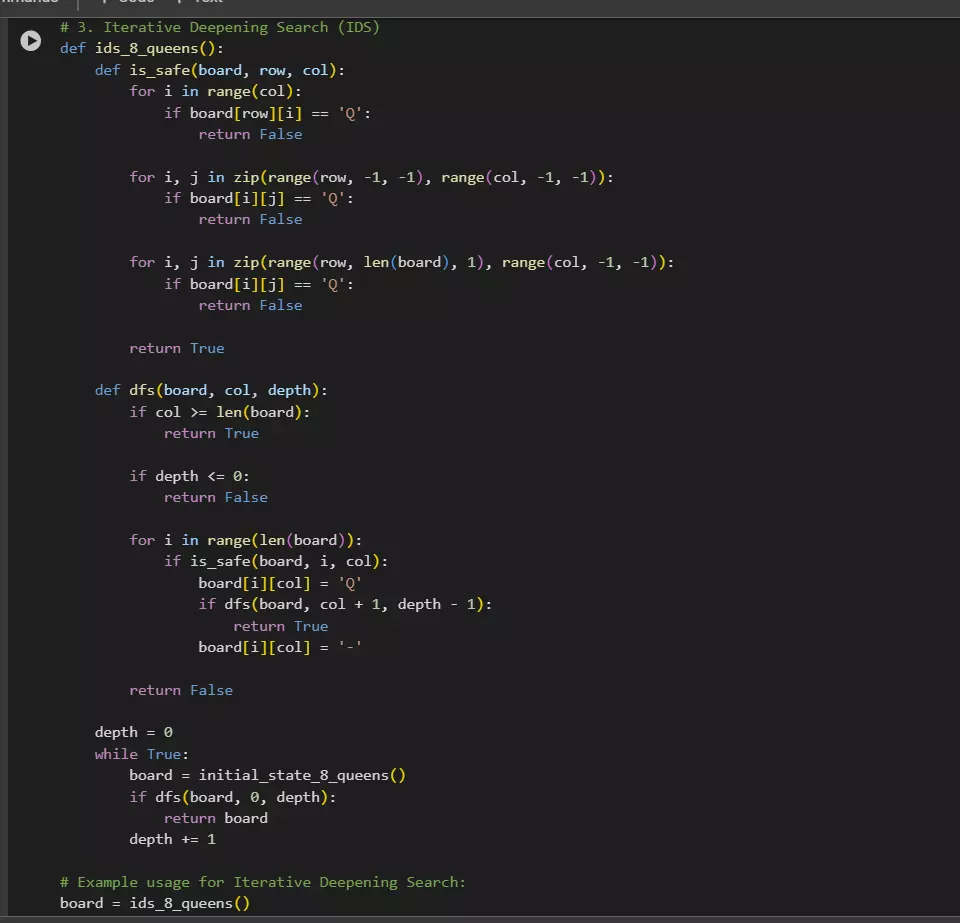Click the 'depth = 0' assignment line
The width and height of the screenshot is (960, 923).
coord(133,732)
